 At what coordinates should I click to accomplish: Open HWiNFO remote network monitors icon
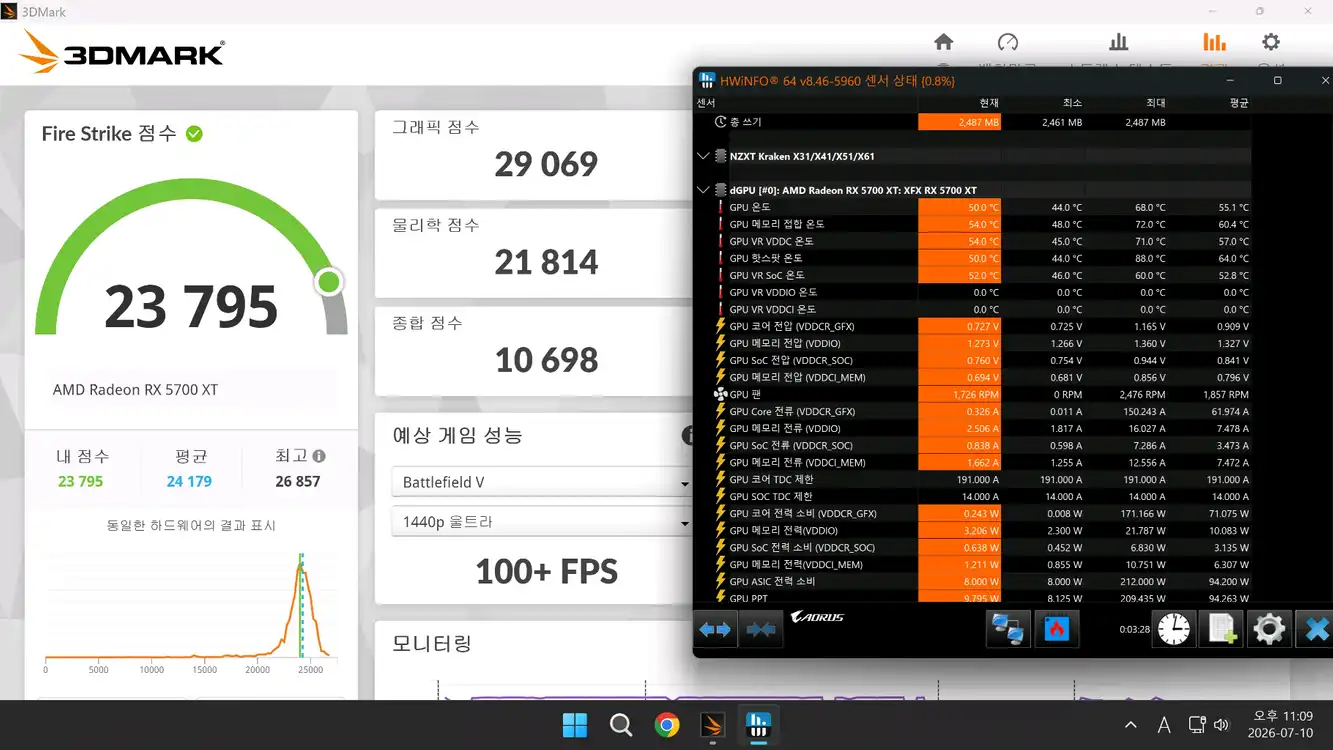[1007, 629]
